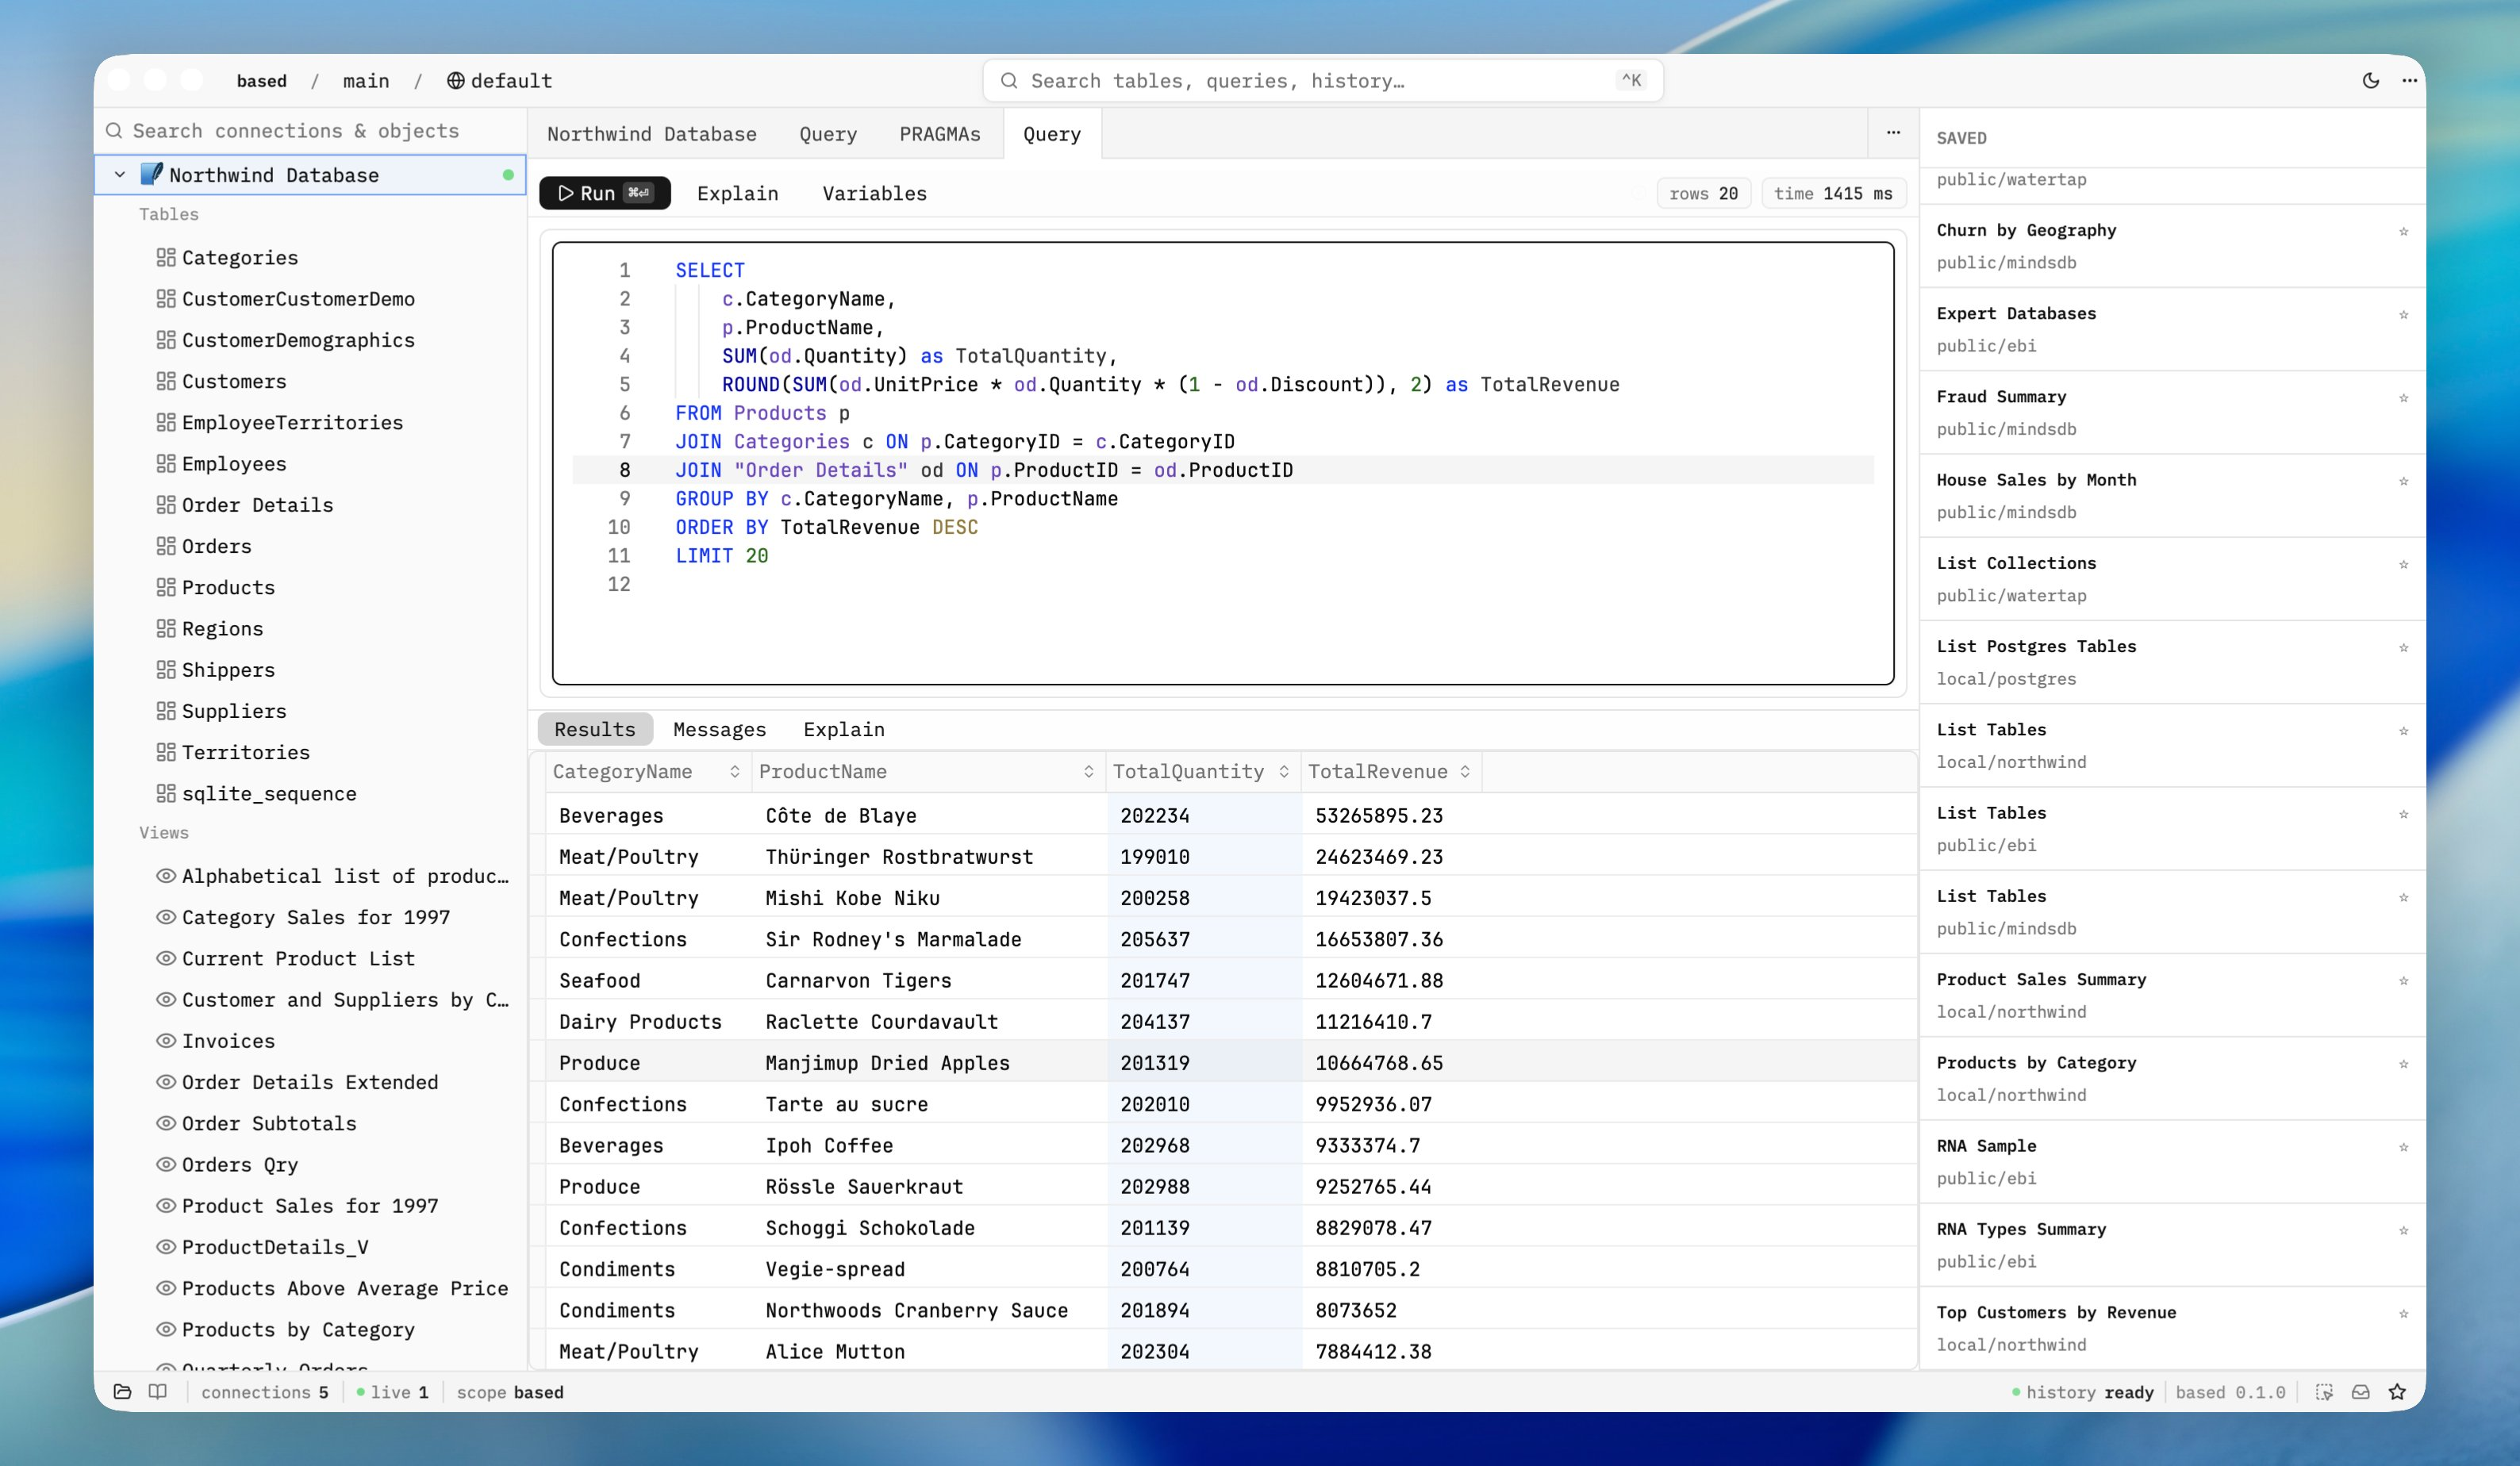This screenshot has width=2520, height=1466.
Task: Switch to the PRAGMAs tab
Action: (939, 134)
